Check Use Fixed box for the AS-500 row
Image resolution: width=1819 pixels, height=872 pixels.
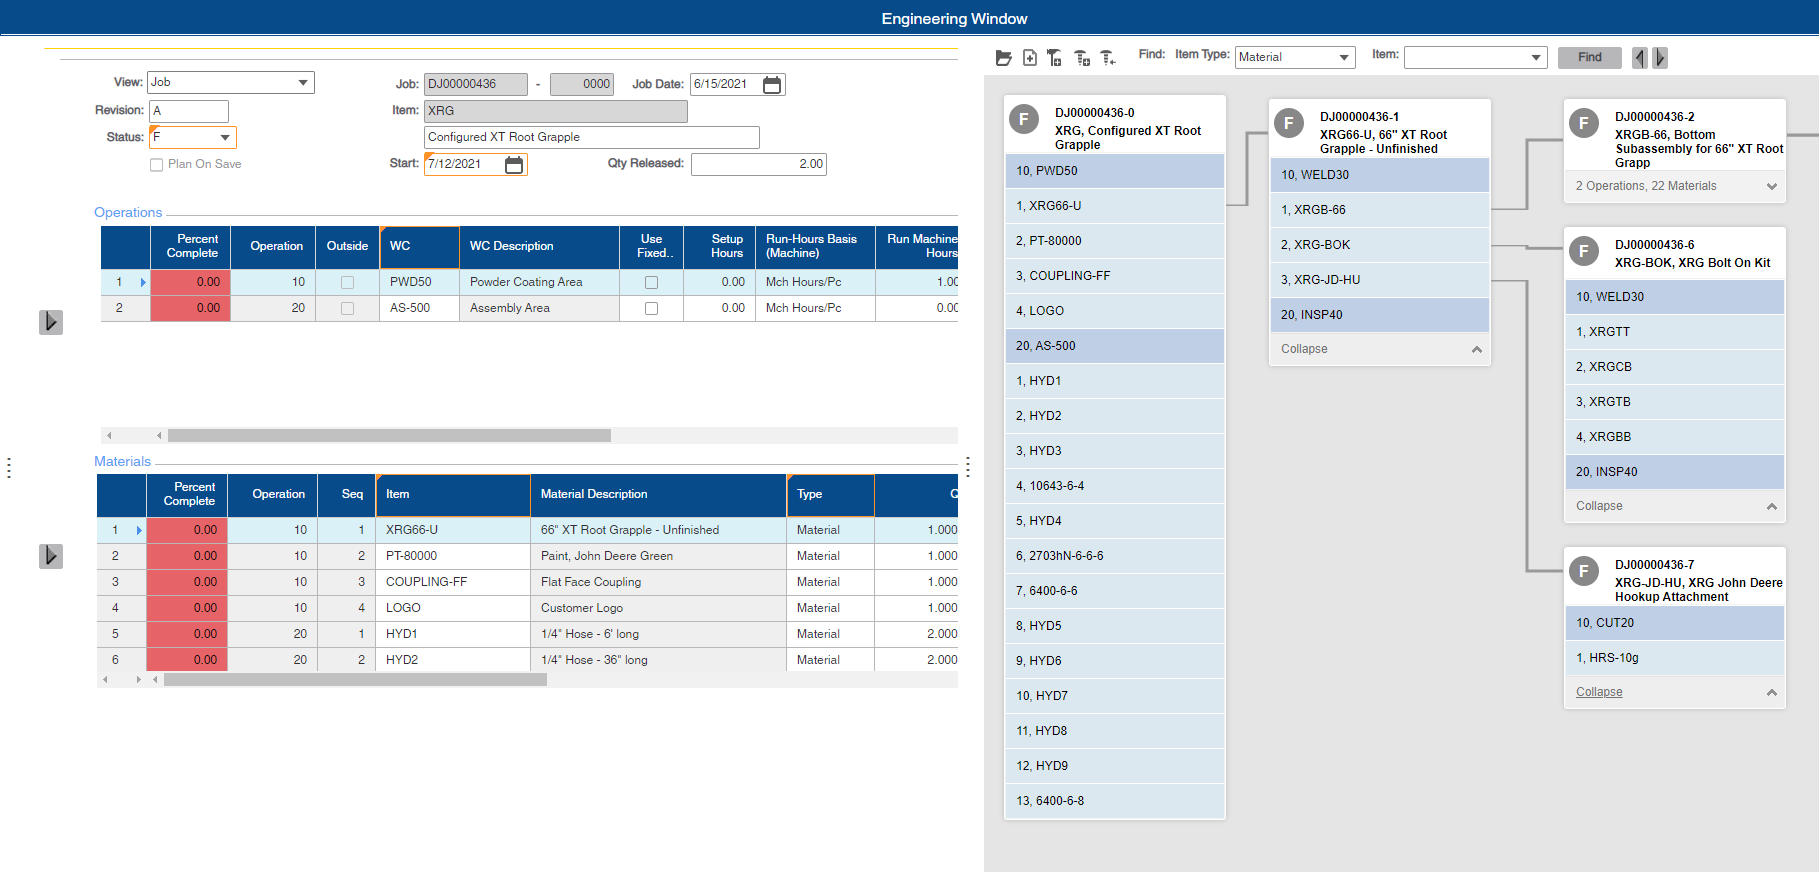point(651,309)
